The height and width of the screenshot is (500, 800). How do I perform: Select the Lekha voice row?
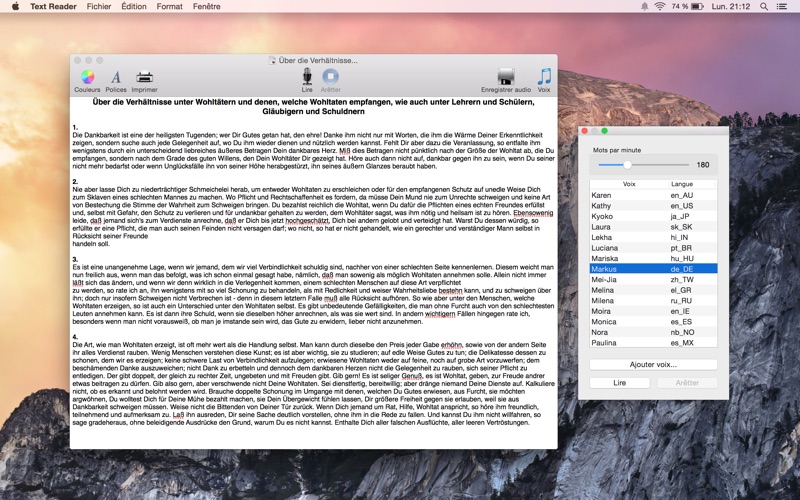click(653, 237)
